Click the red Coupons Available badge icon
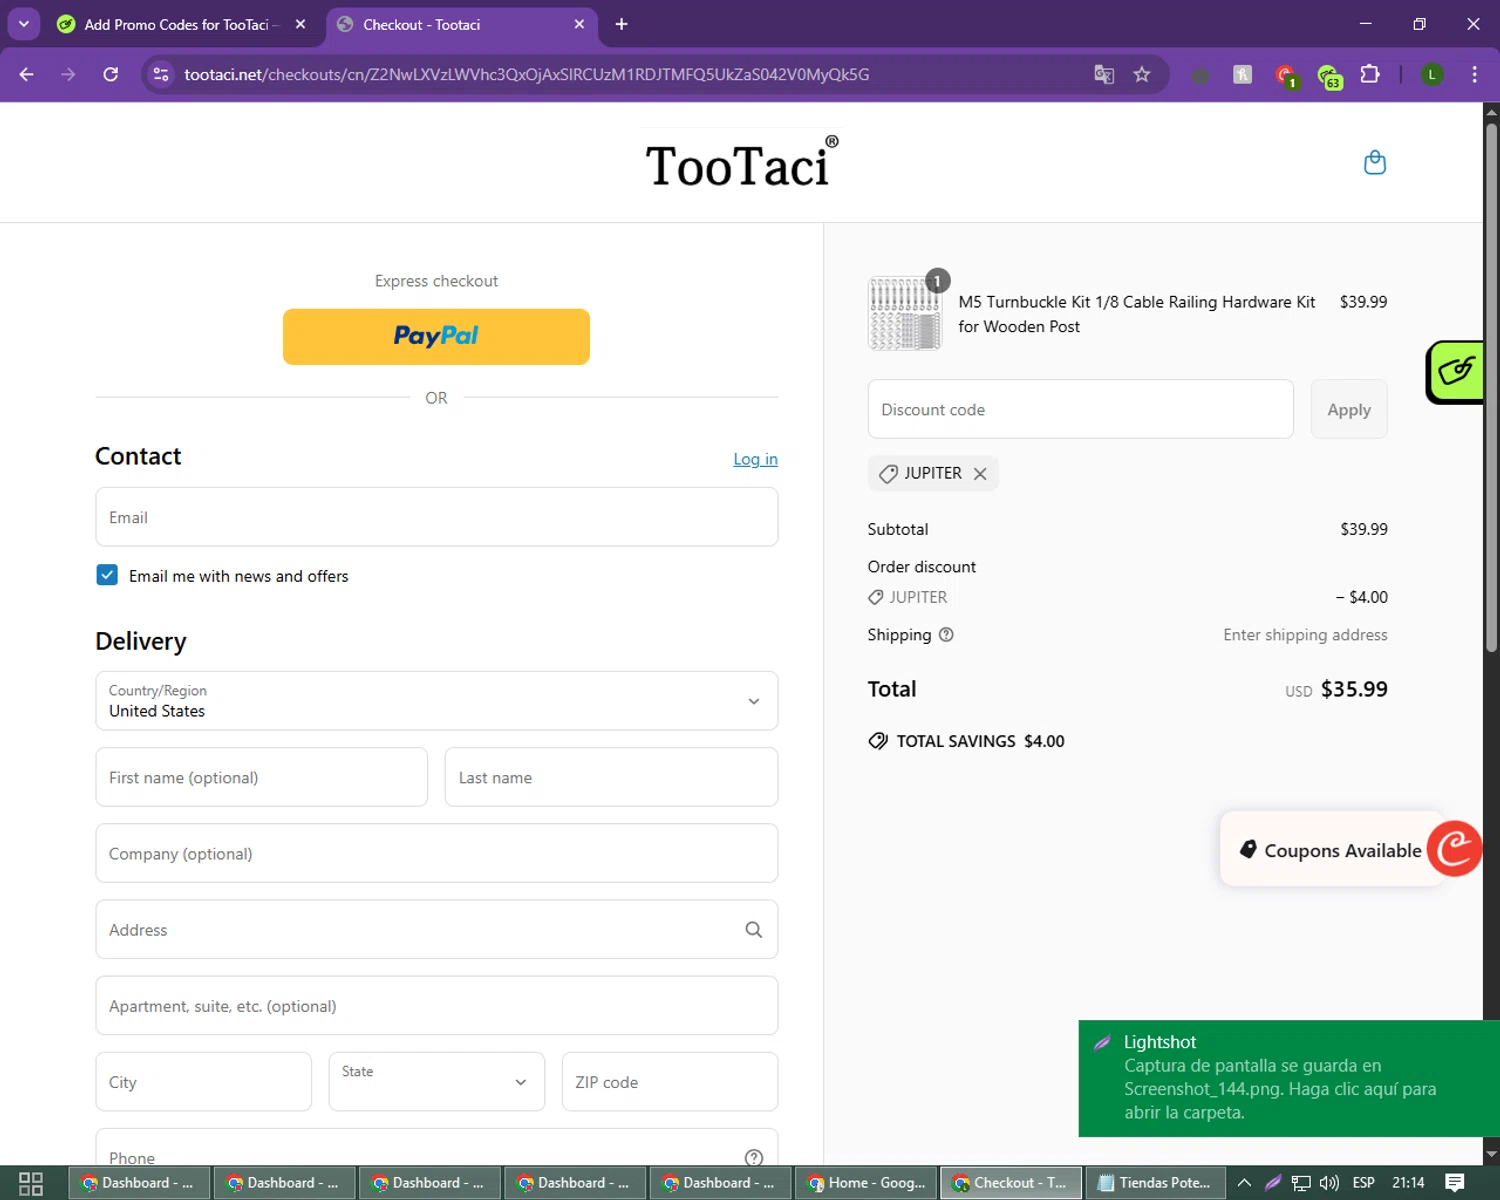Screen dimensions: 1500x1200 click(1455, 849)
